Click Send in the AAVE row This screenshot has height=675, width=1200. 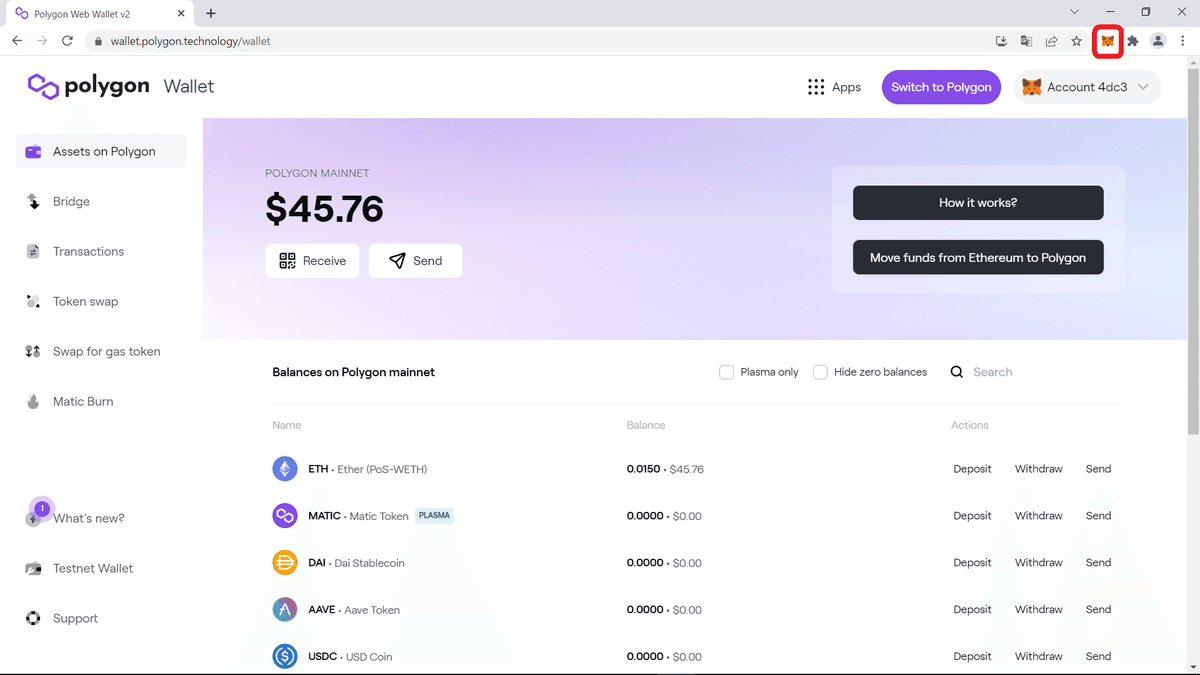click(1098, 609)
